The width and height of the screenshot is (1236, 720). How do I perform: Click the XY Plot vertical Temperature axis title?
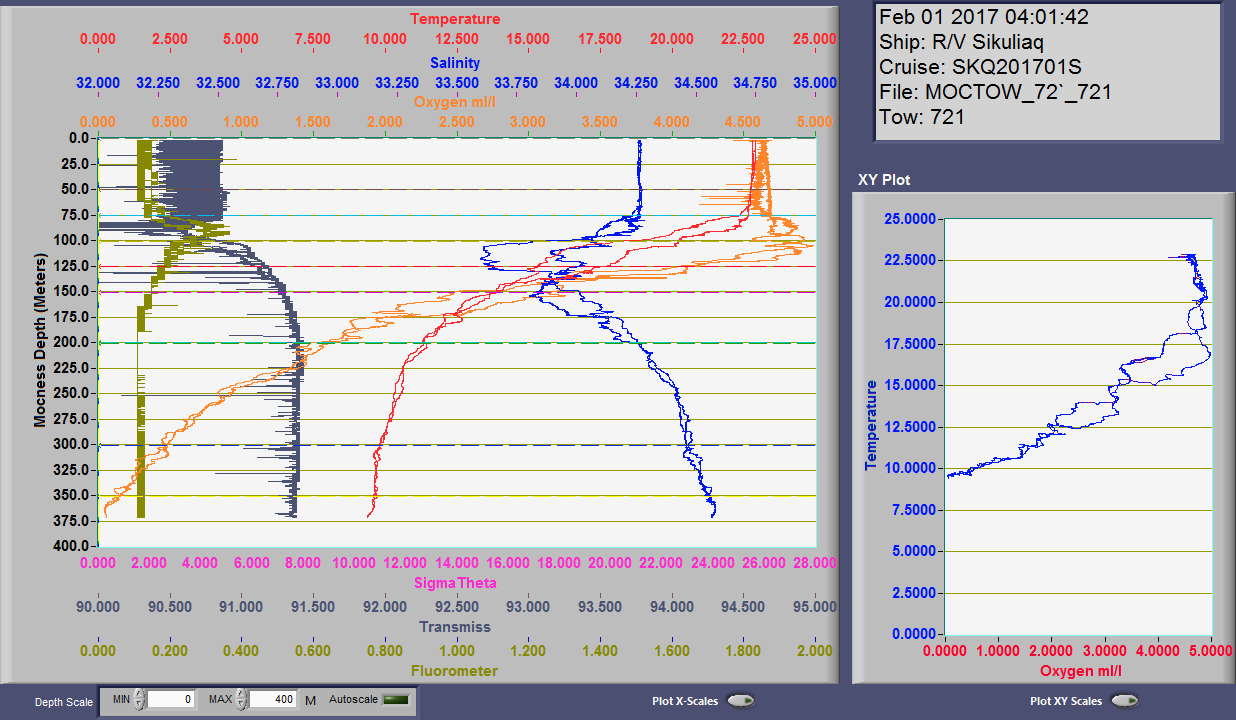click(871, 425)
